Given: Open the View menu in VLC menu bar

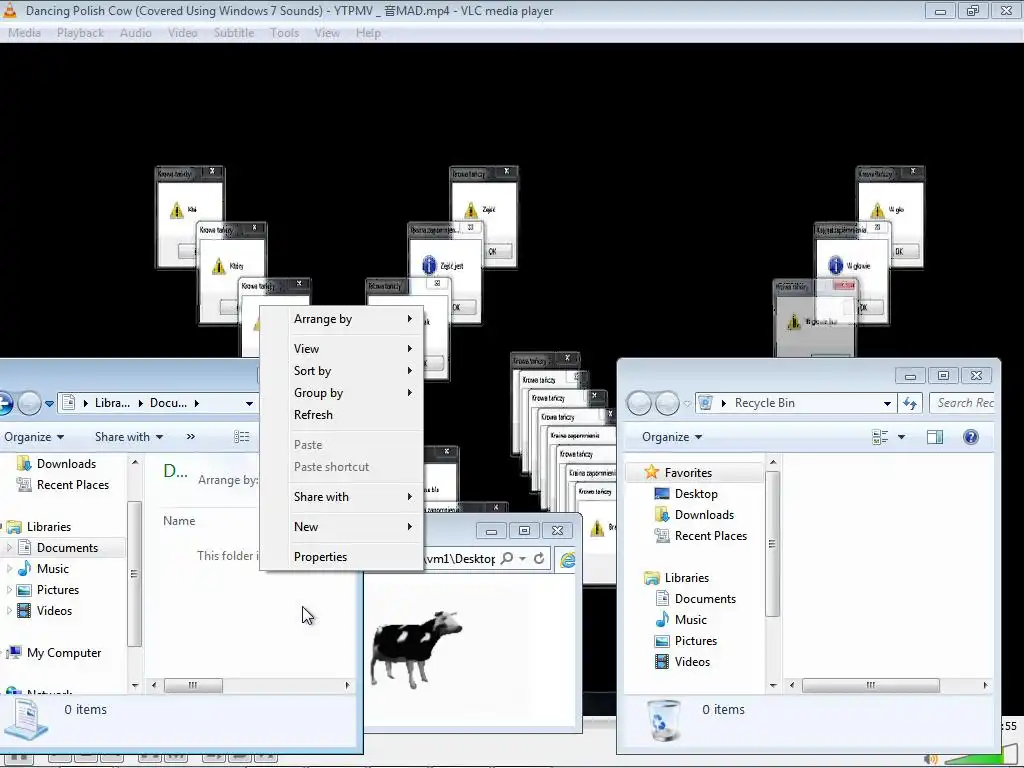Looking at the screenshot, I should pyautogui.click(x=327, y=33).
